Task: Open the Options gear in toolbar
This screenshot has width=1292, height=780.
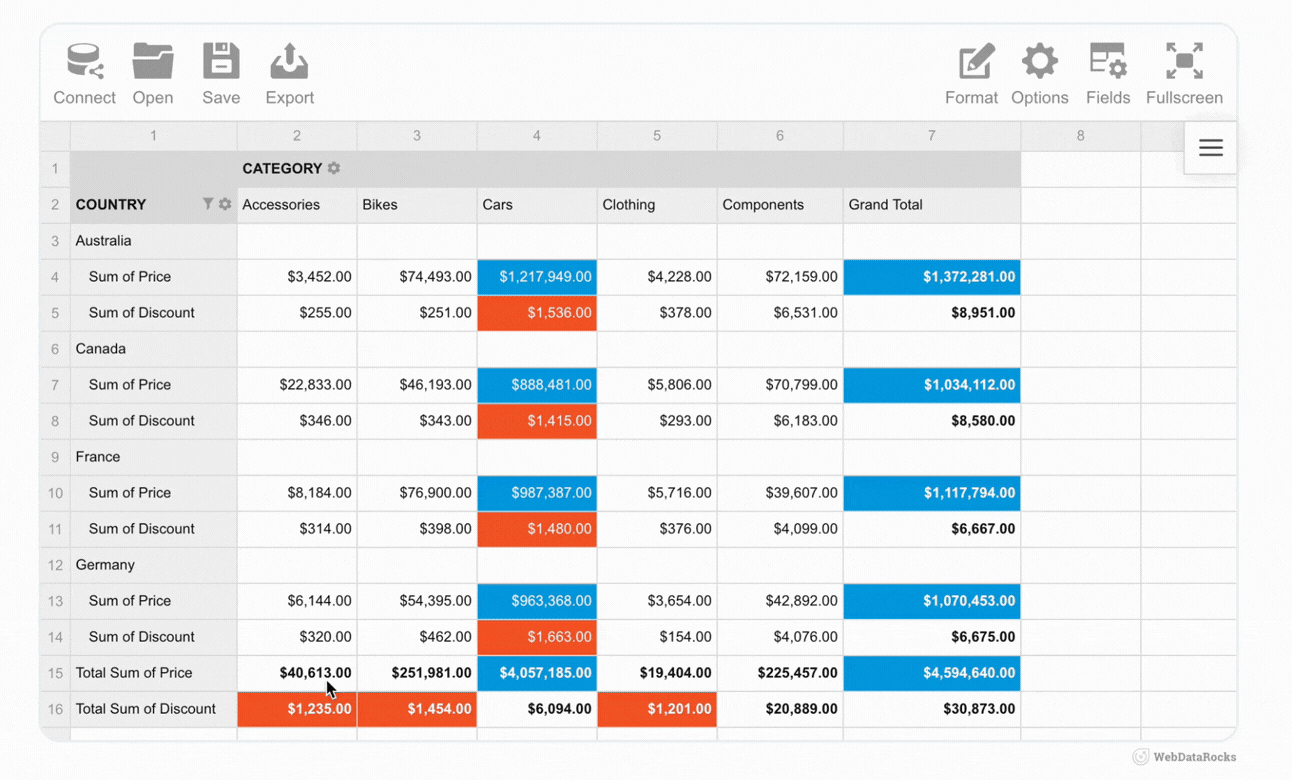Action: tap(1039, 62)
